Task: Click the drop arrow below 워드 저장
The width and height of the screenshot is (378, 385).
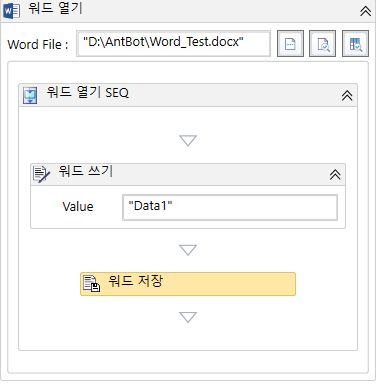Action: pos(188,317)
